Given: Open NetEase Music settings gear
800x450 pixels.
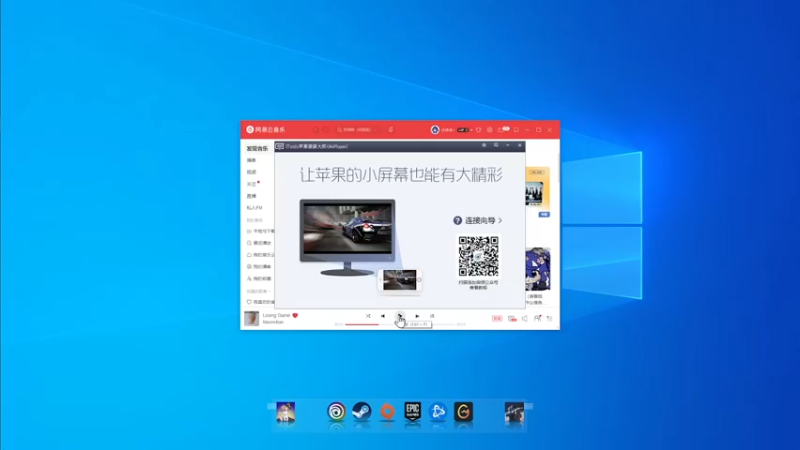Looking at the screenshot, I should point(489,130).
